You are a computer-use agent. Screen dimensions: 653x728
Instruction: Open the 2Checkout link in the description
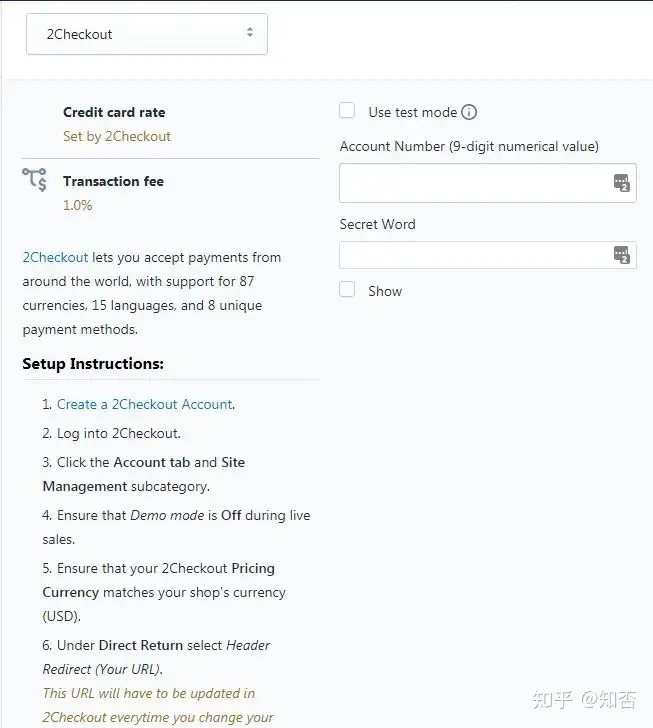pyautogui.click(x=55, y=257)
